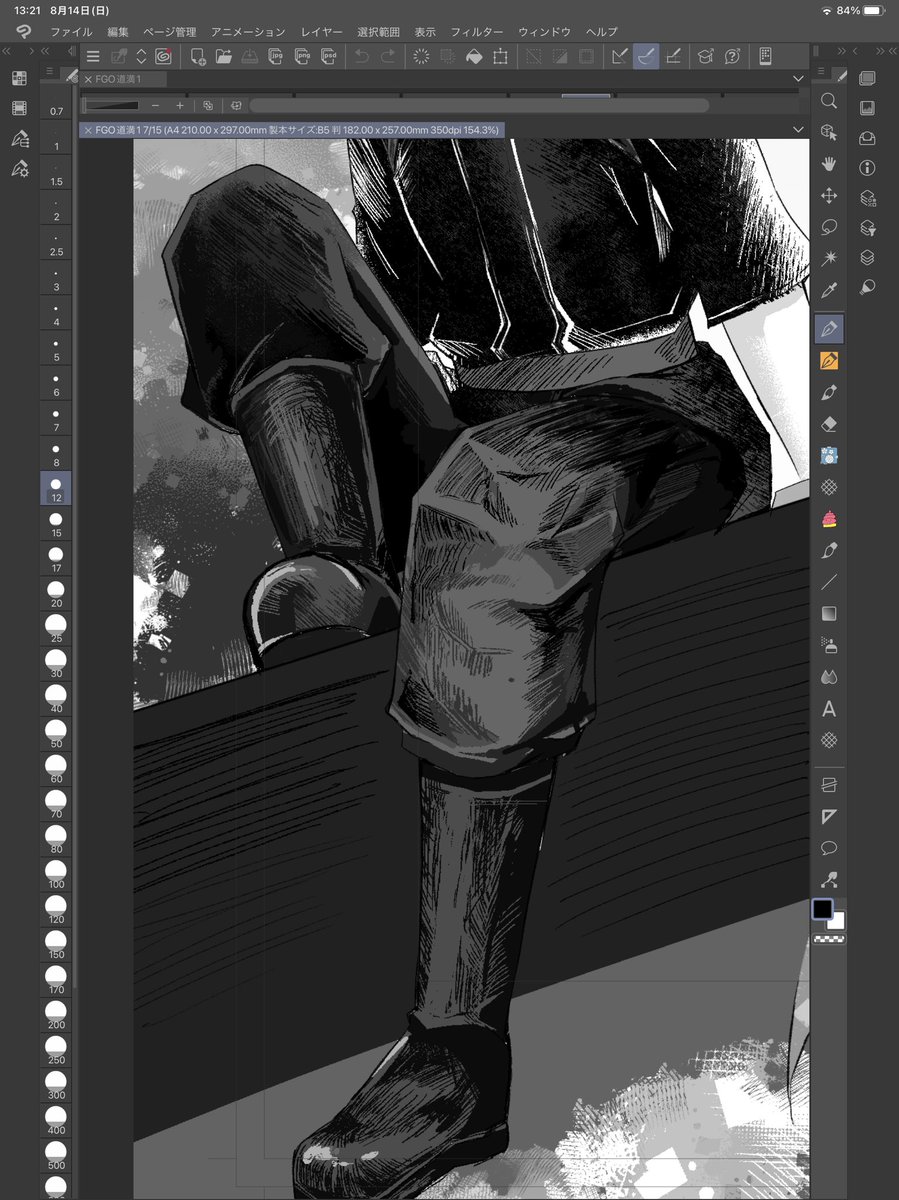Click the Open file folder icon
The image size is (899, 1200).
coord(224,57)
